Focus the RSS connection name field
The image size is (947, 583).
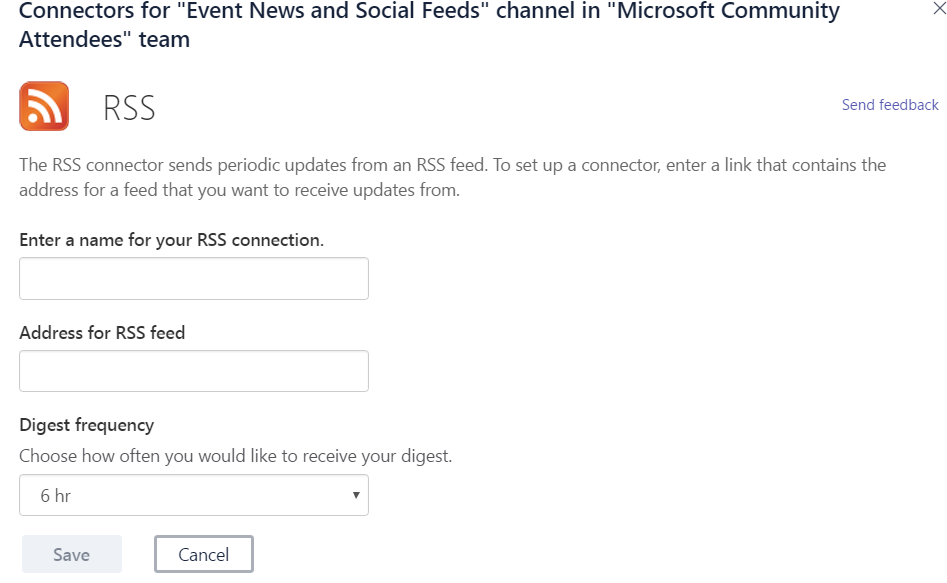[x=194, y=278]
